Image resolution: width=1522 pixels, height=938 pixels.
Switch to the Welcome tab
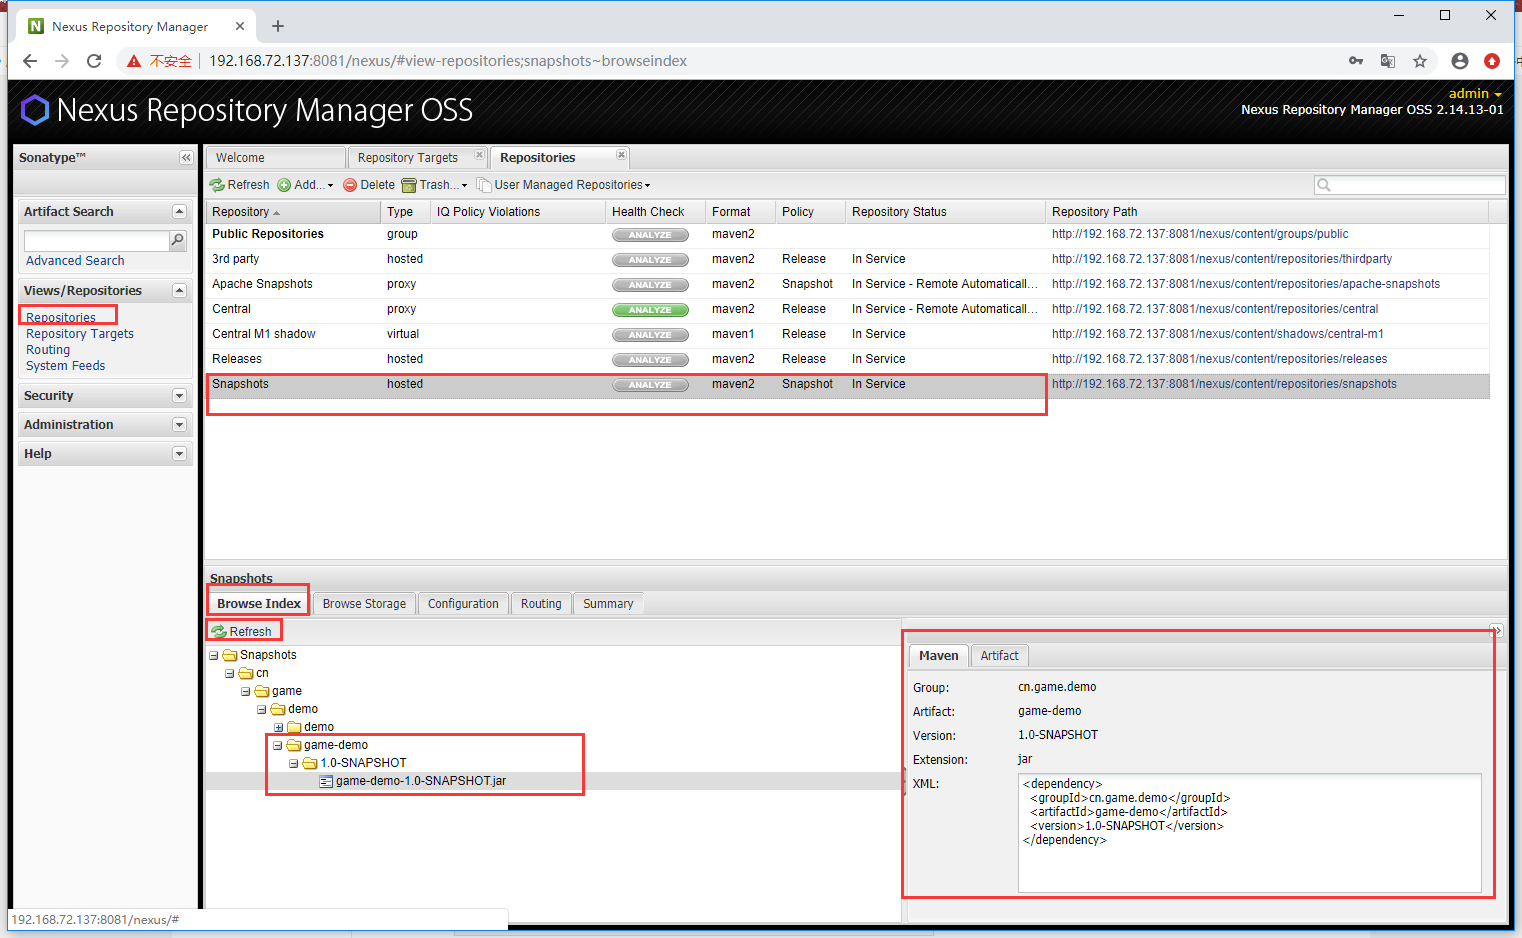click(276, 158)
